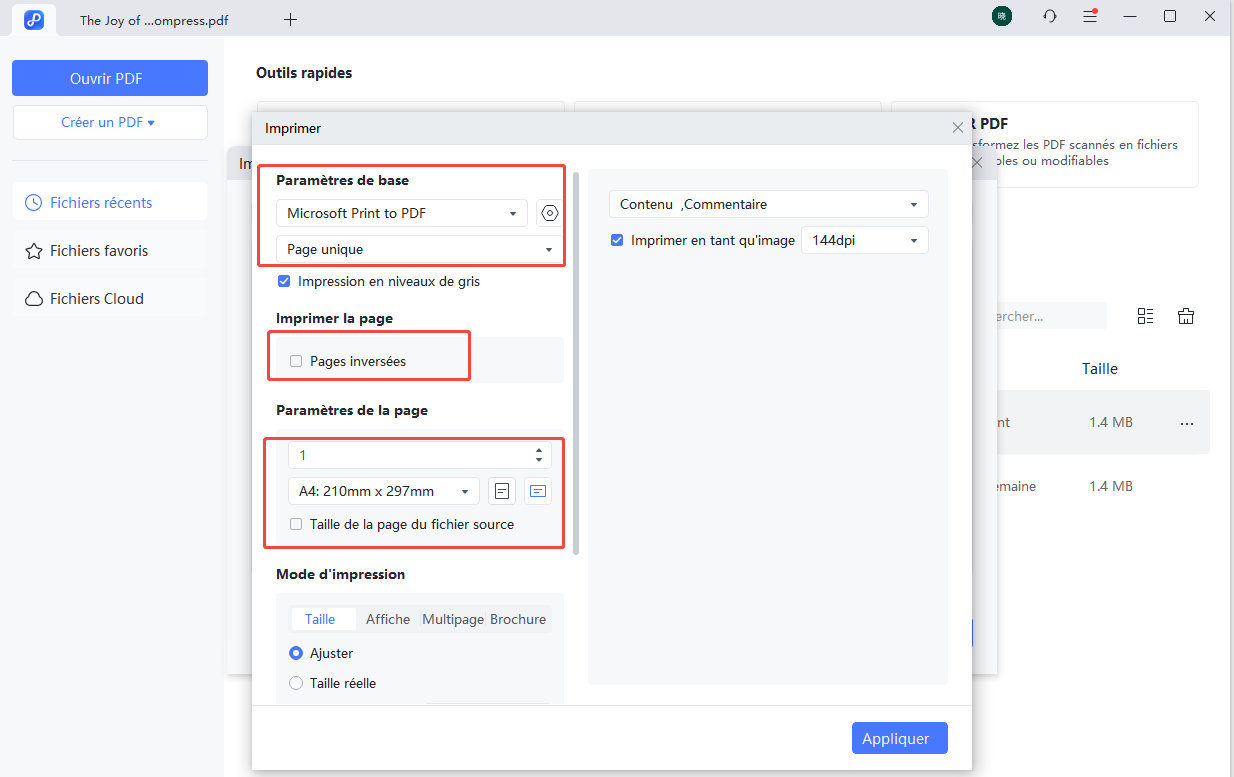Select the Taille réelle radio button
Viewport: 1234px width, 777px height.
click(x=296, y=683)
